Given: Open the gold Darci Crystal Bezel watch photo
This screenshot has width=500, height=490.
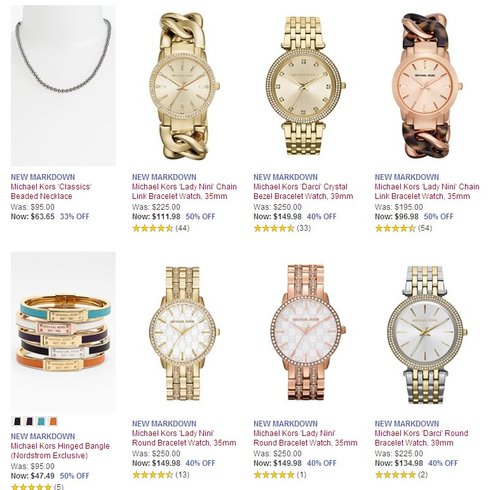Looking at the screenshot, I should 306,86.
